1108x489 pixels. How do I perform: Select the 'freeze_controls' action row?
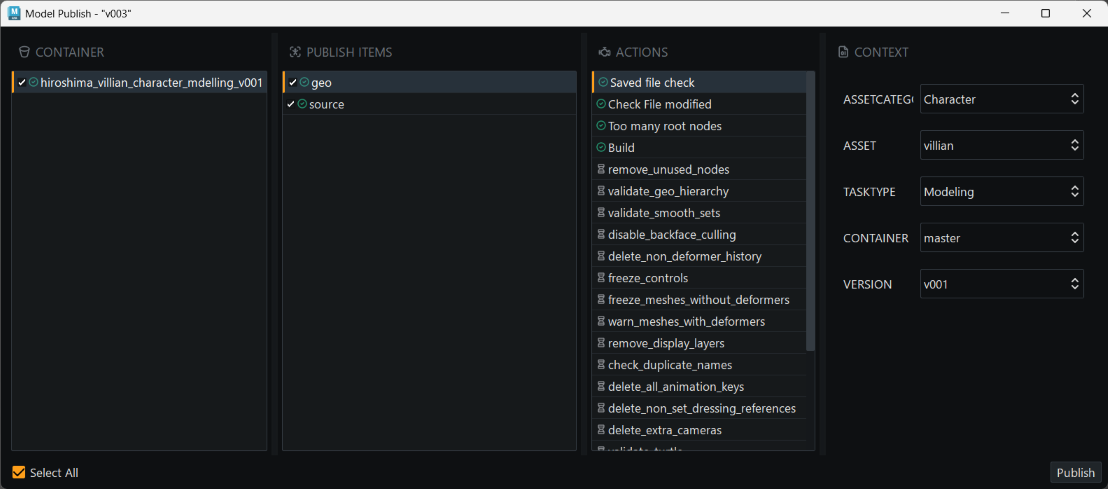[699, 278]
